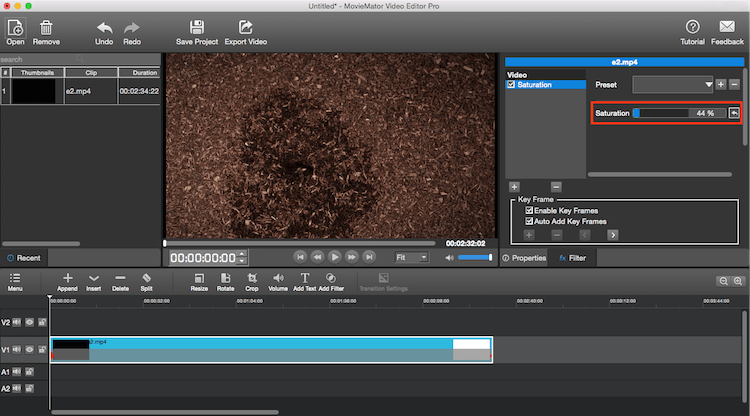750x416 pixels.
Task: Hide the V1 track with the eye icon
Action: [x=30, y=350]
